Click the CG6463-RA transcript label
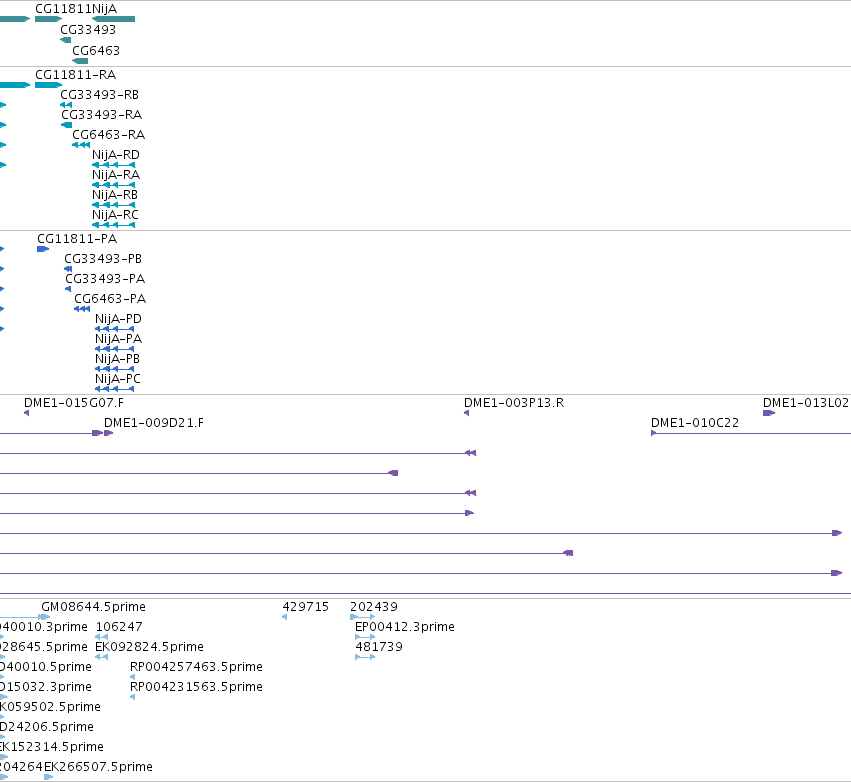Image resolution: width=851 pixels, height=782 pixels. [109, 135]
